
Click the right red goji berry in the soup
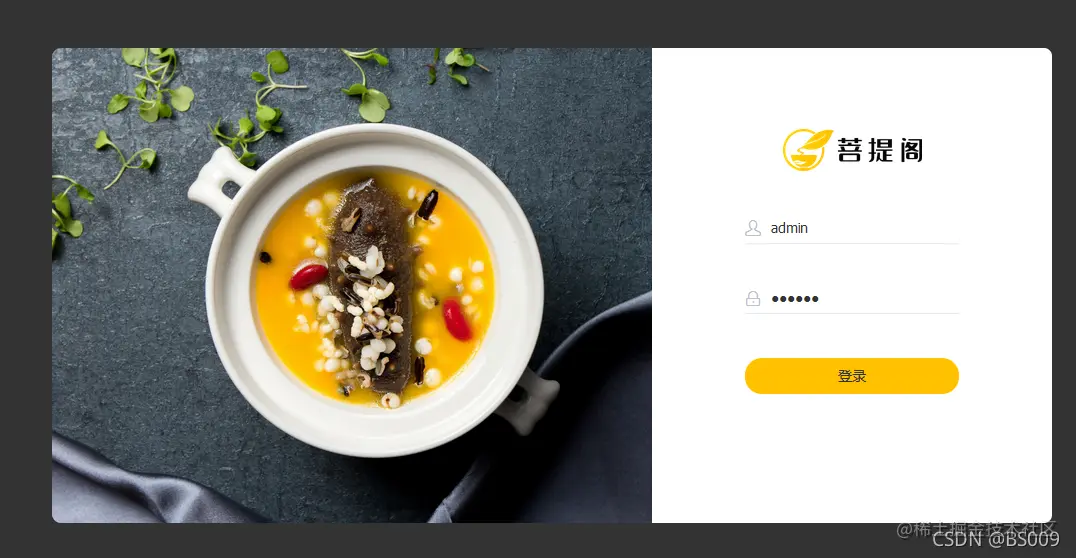tap(457, 319)
